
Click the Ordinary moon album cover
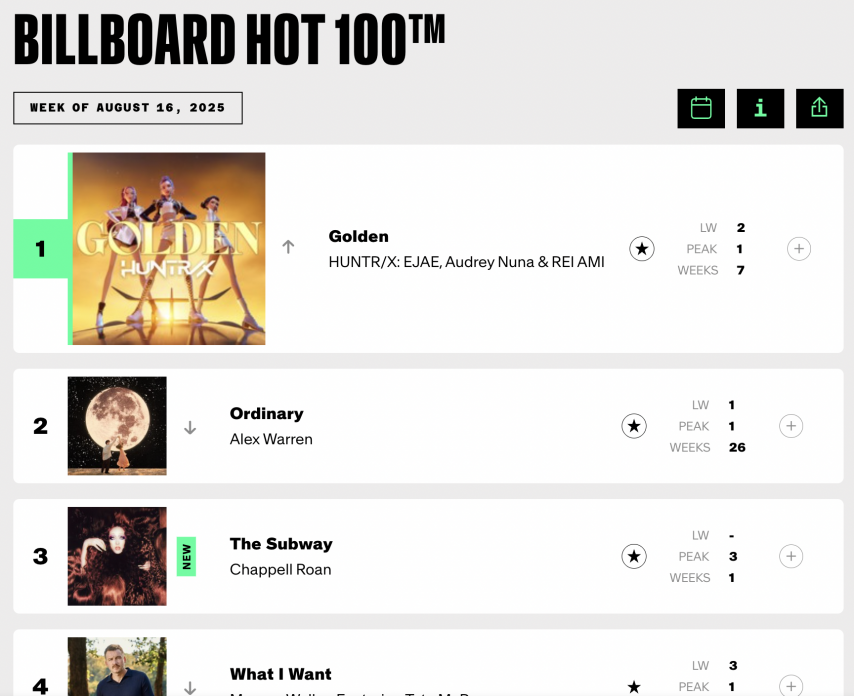click(117, 426)
